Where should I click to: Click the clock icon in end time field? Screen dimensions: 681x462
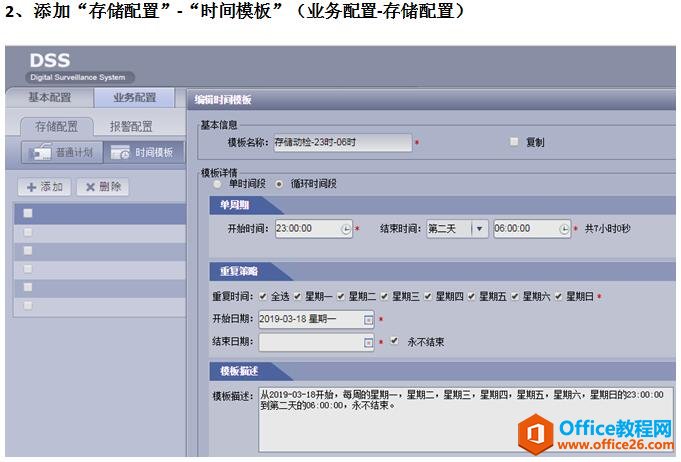[x=564, y=229]
